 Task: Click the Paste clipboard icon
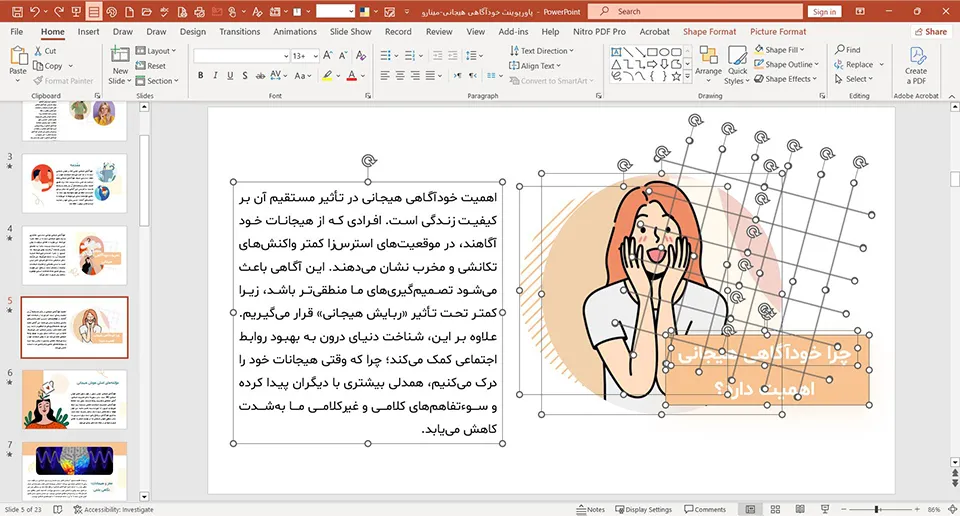(x=18, y=56)
